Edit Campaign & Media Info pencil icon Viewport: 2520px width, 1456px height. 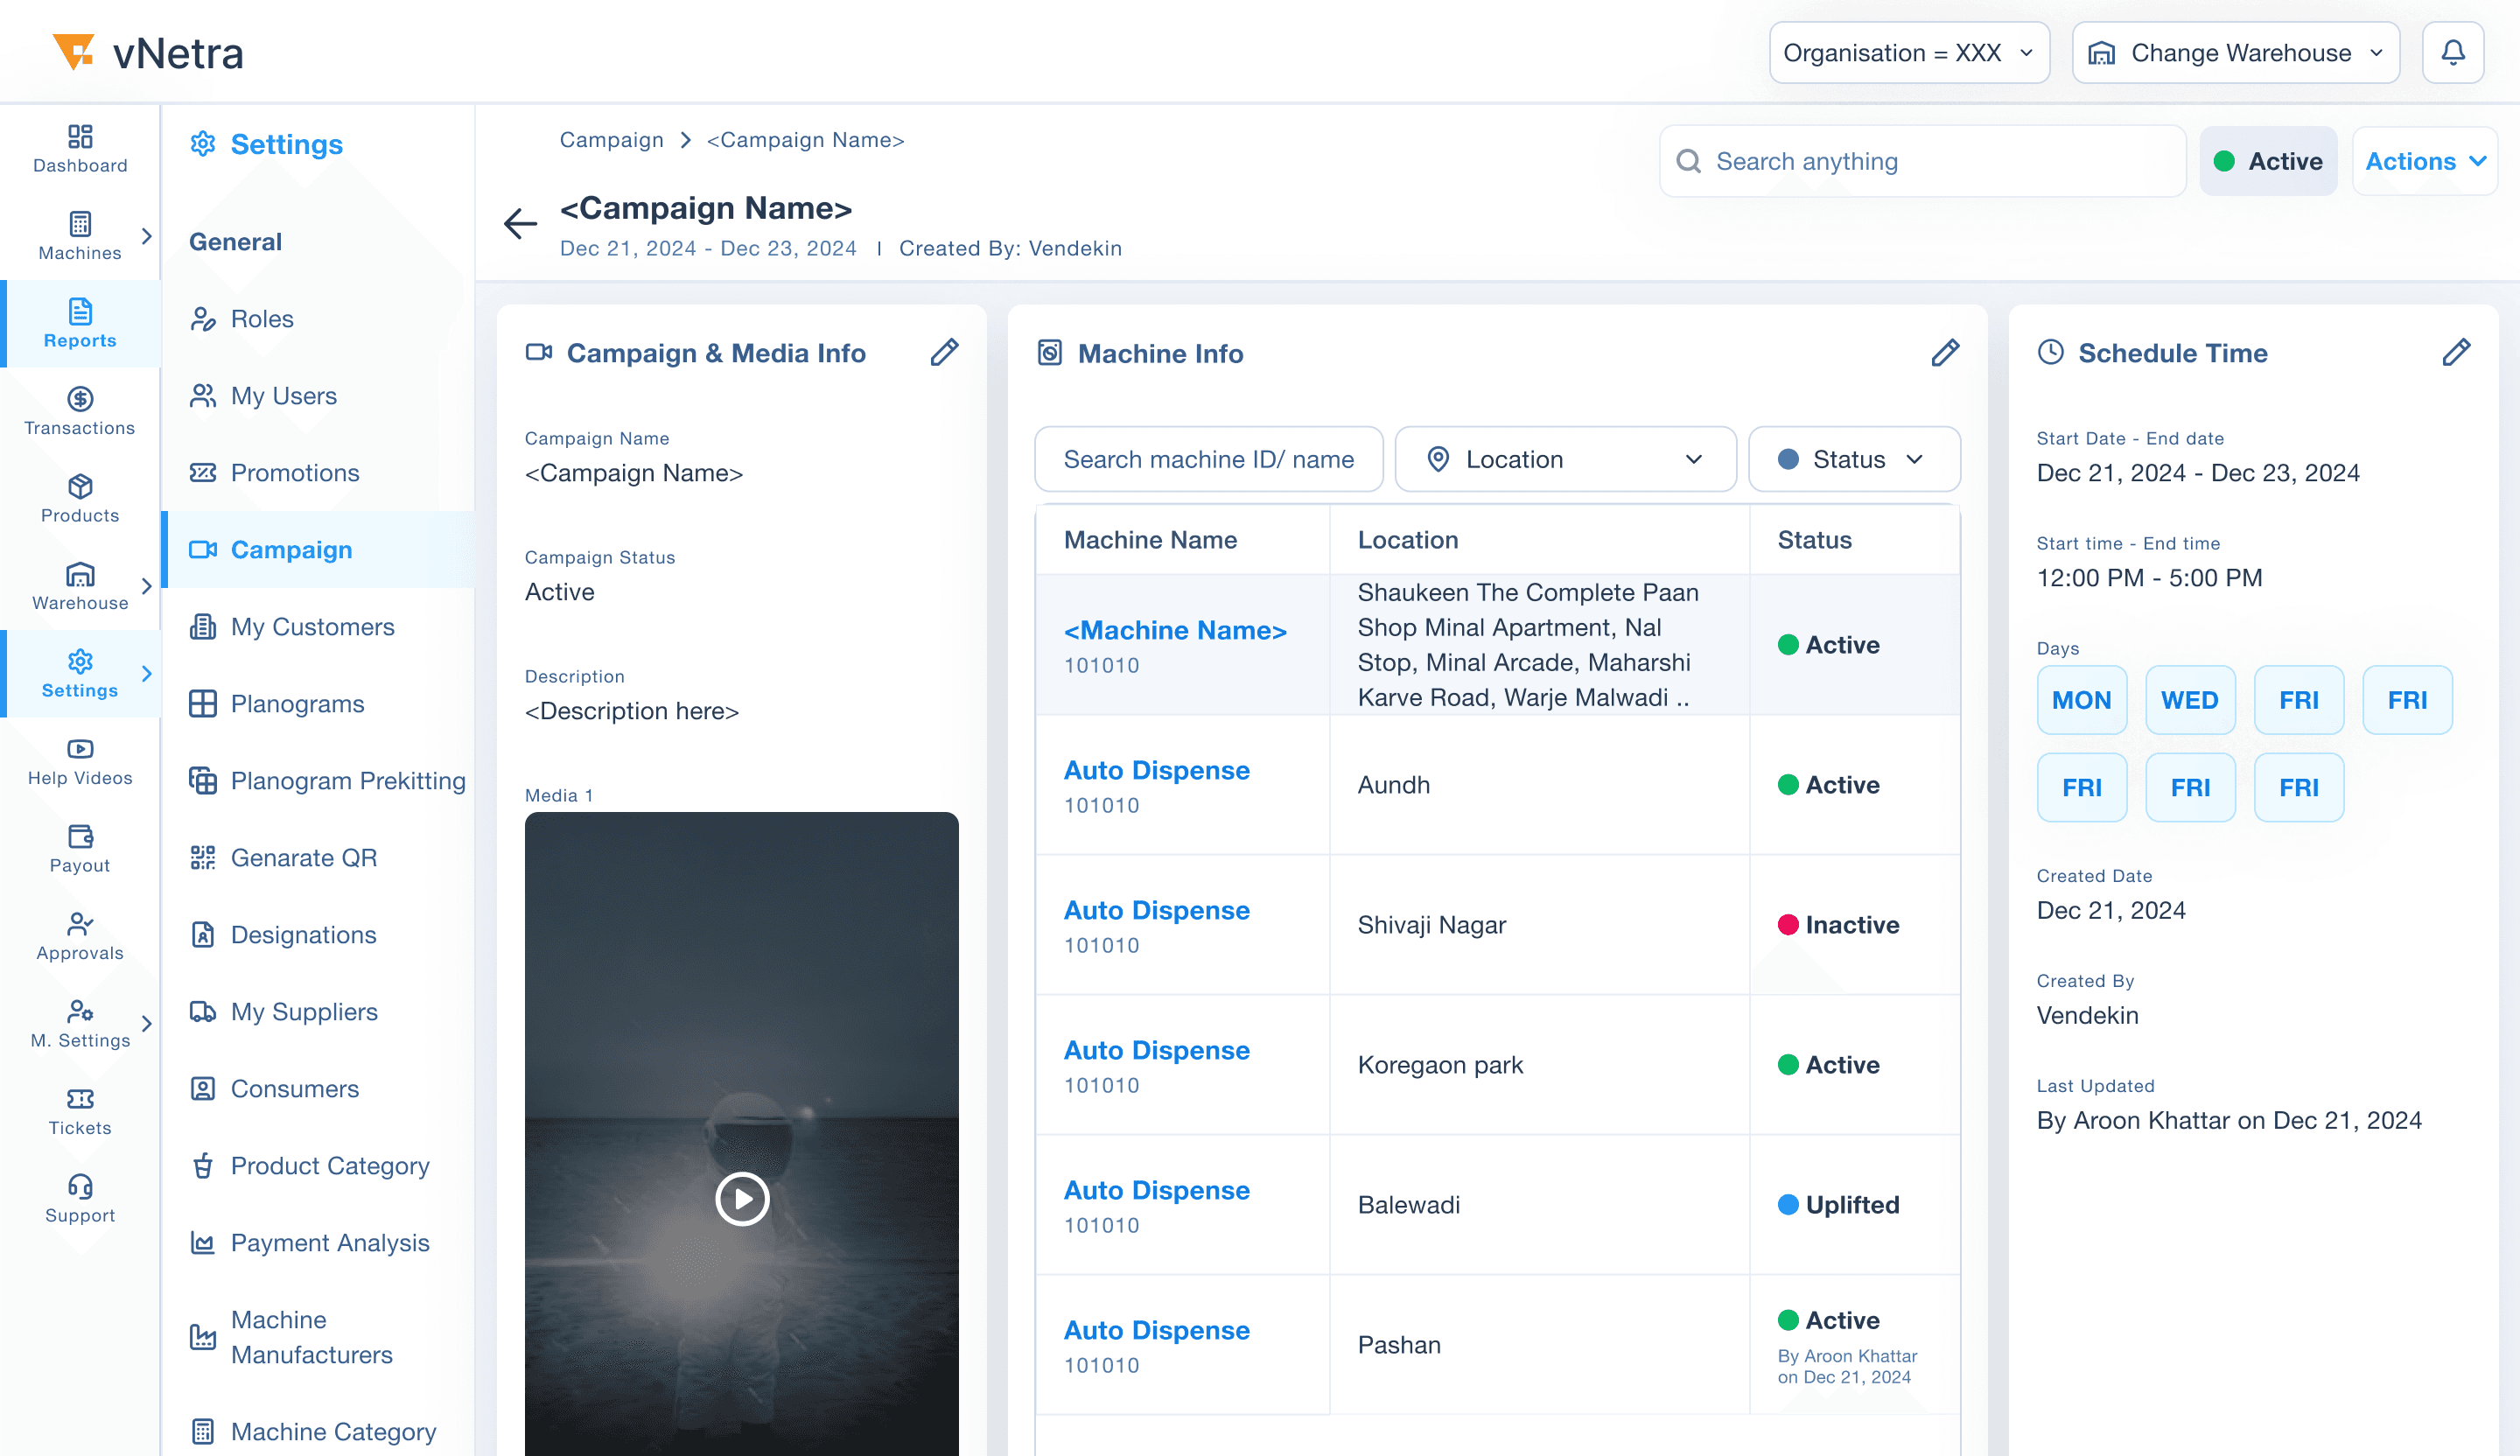tap(944, 352)
